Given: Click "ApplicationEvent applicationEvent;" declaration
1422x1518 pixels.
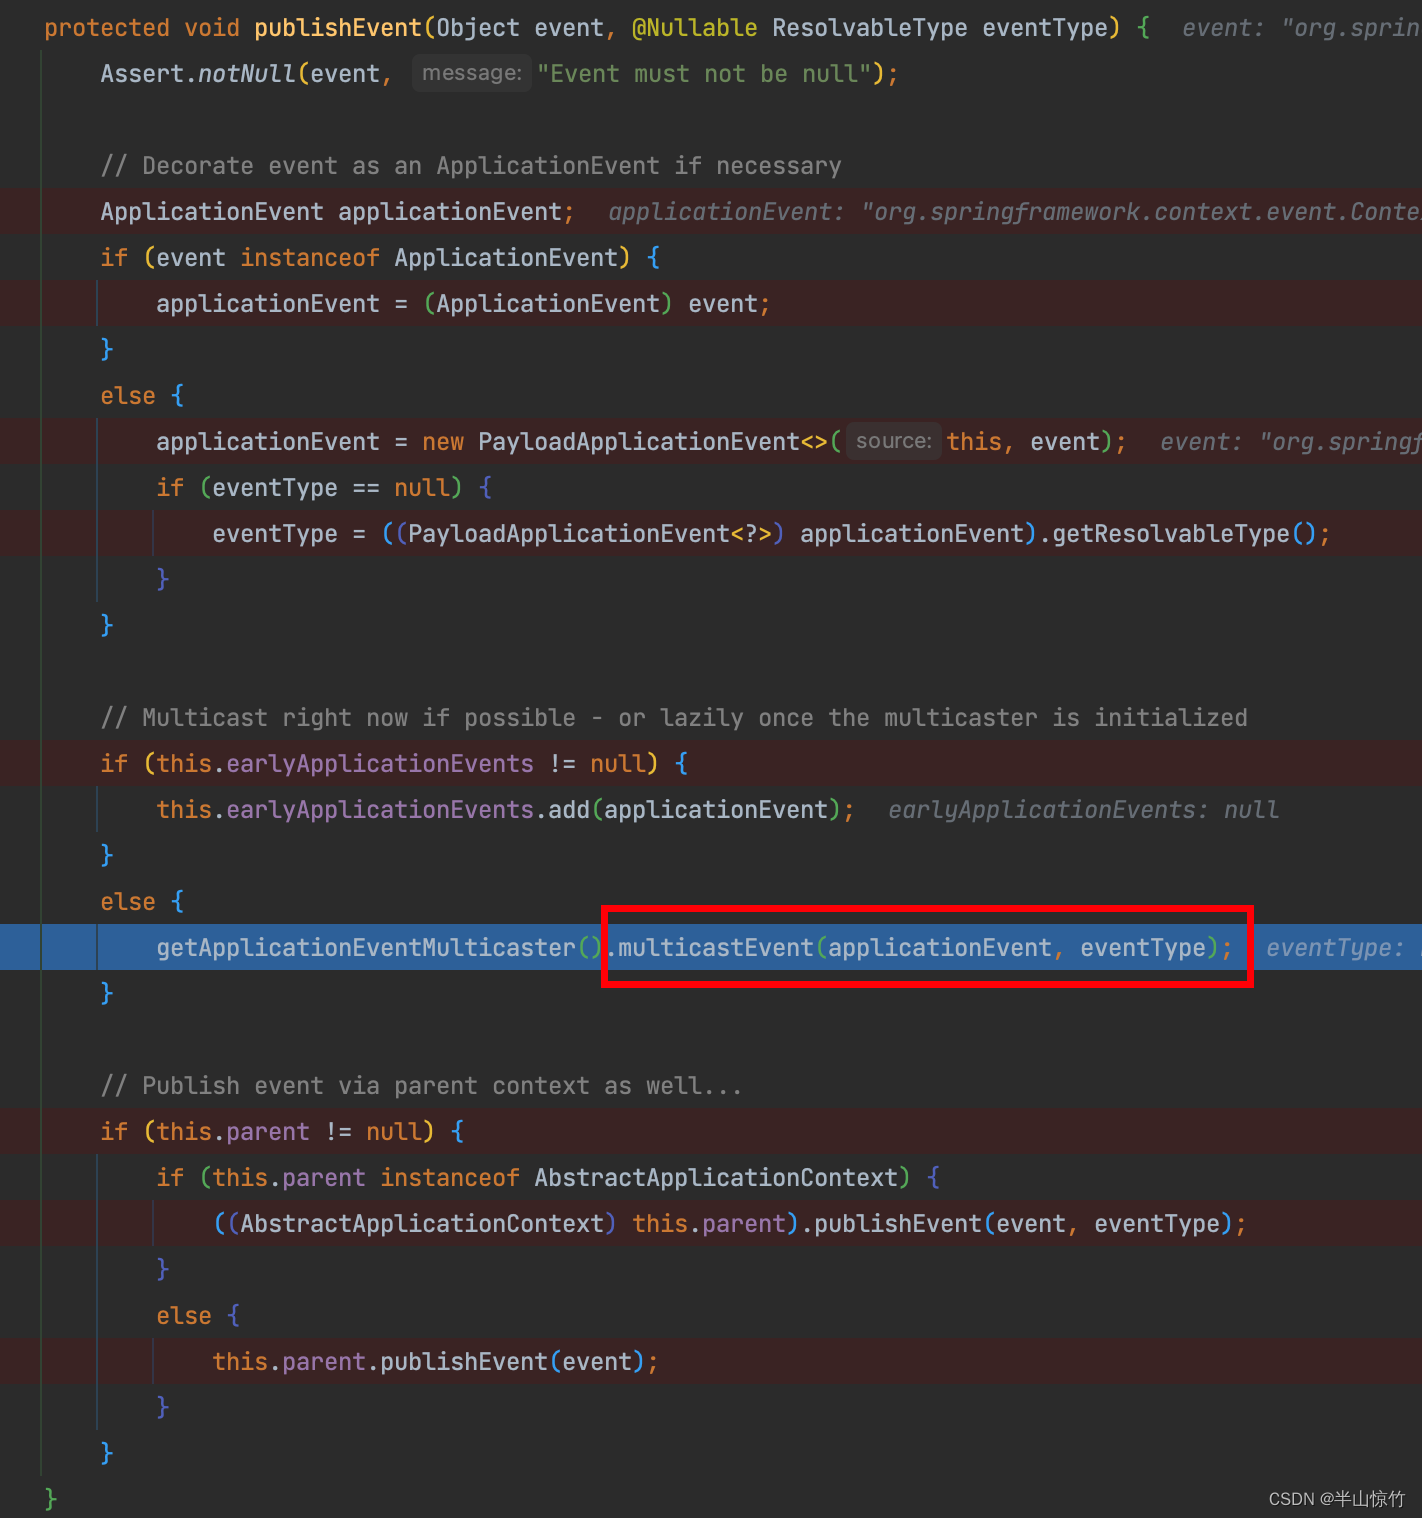Looking at the screenshot, I should (337, 212).
